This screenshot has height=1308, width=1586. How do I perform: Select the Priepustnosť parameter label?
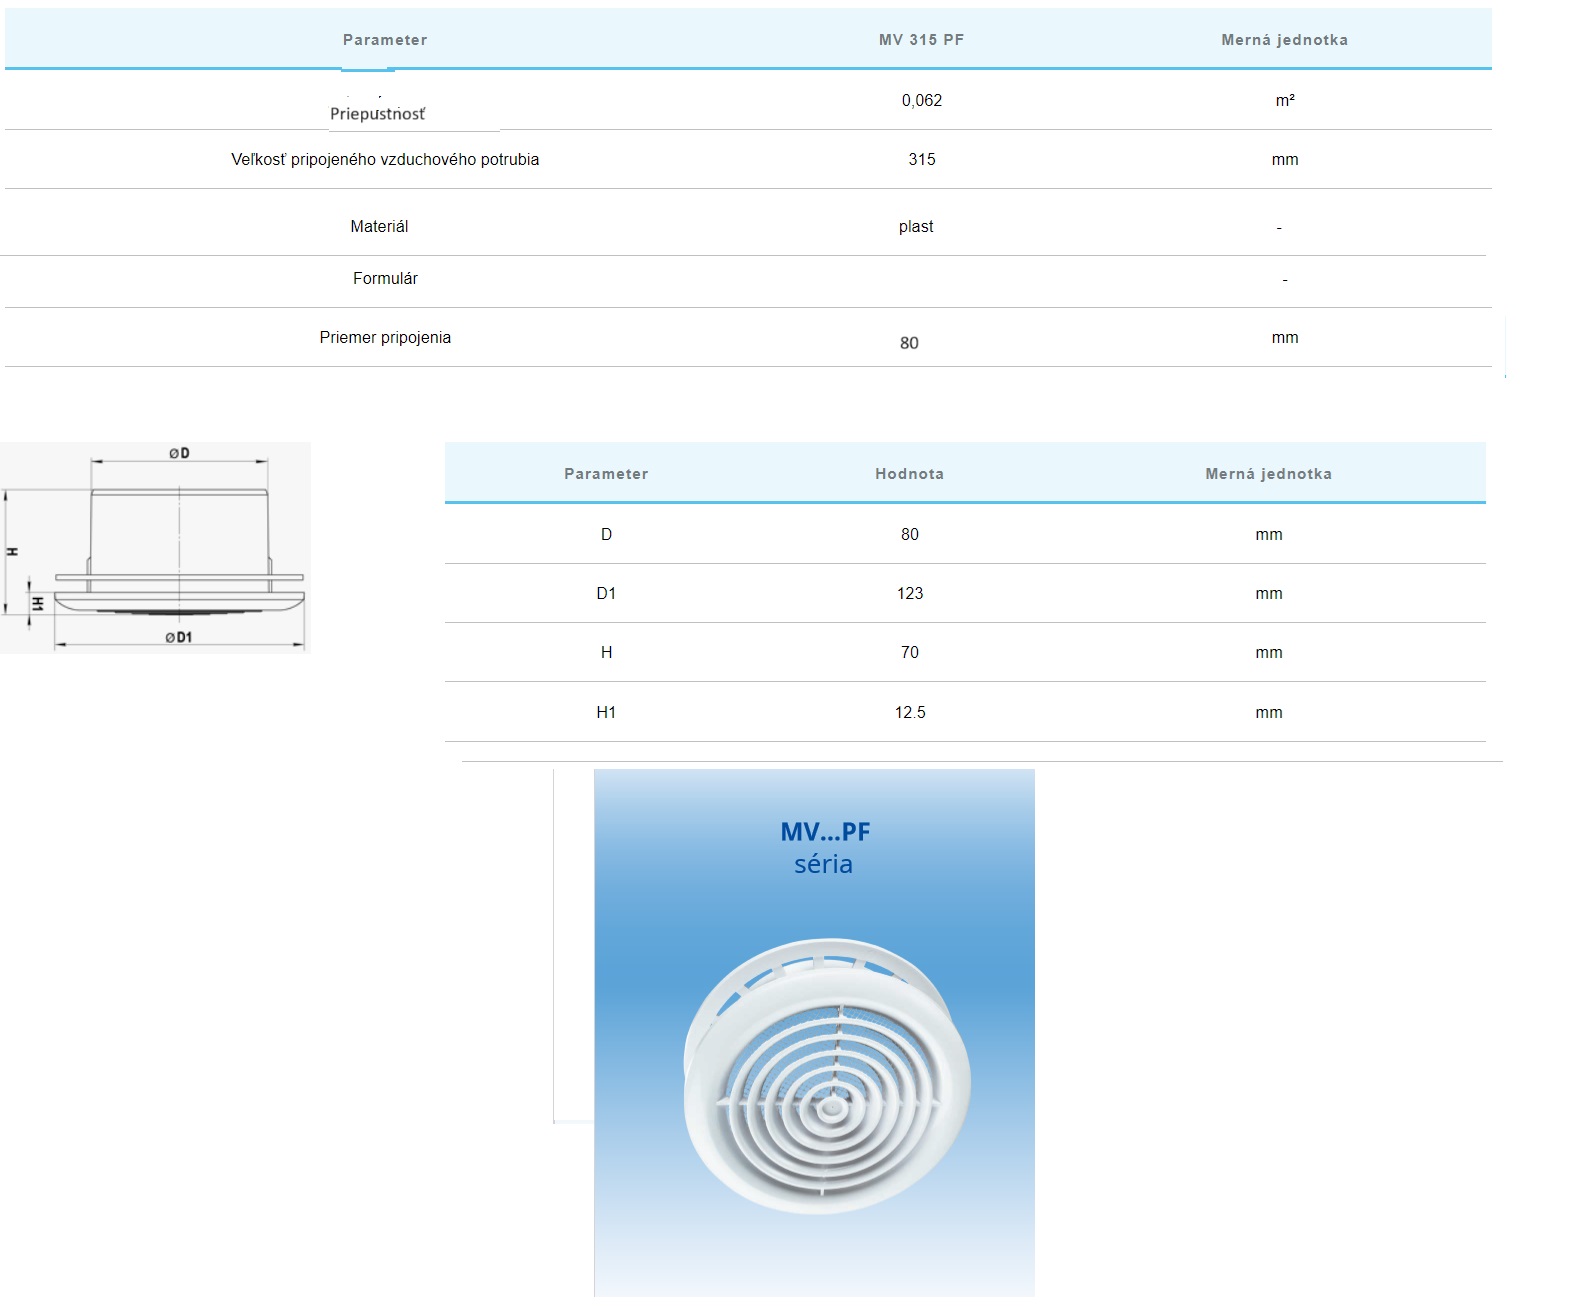click(377, 114)
